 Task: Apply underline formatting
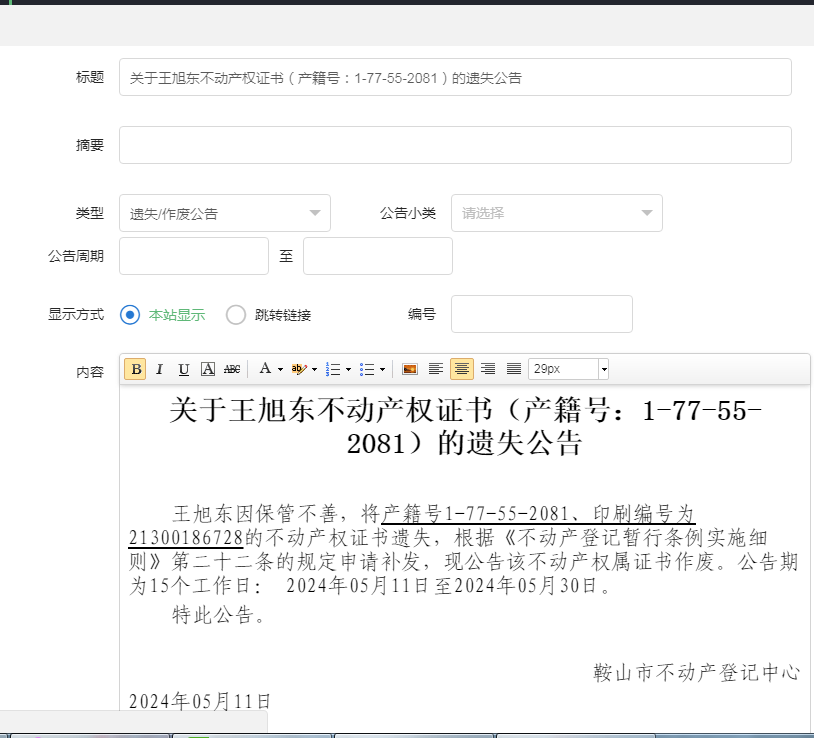click(x=183, y=369)
